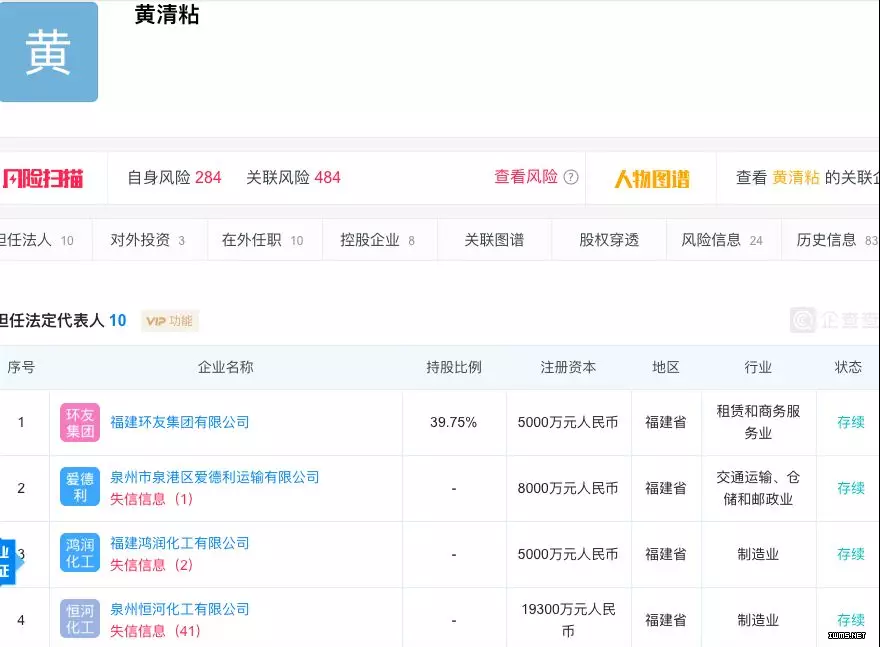Click the 行业 column header

[x=758, y=367]
